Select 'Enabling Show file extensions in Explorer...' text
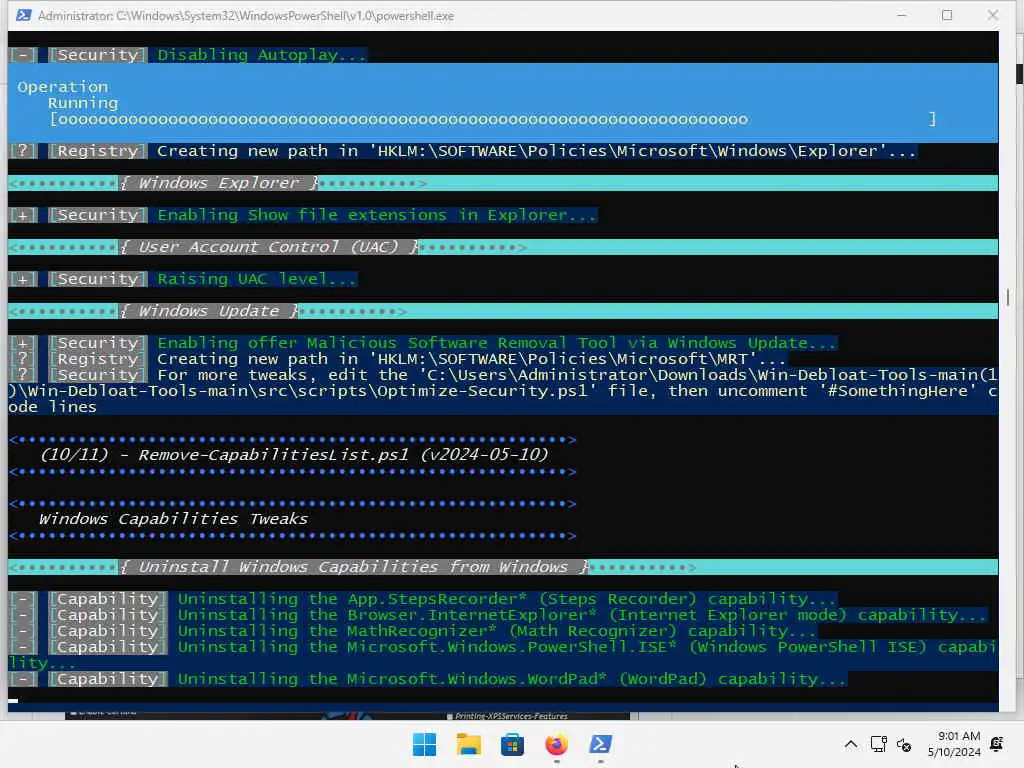This screenshot has width=1024, height=768. 377,215
